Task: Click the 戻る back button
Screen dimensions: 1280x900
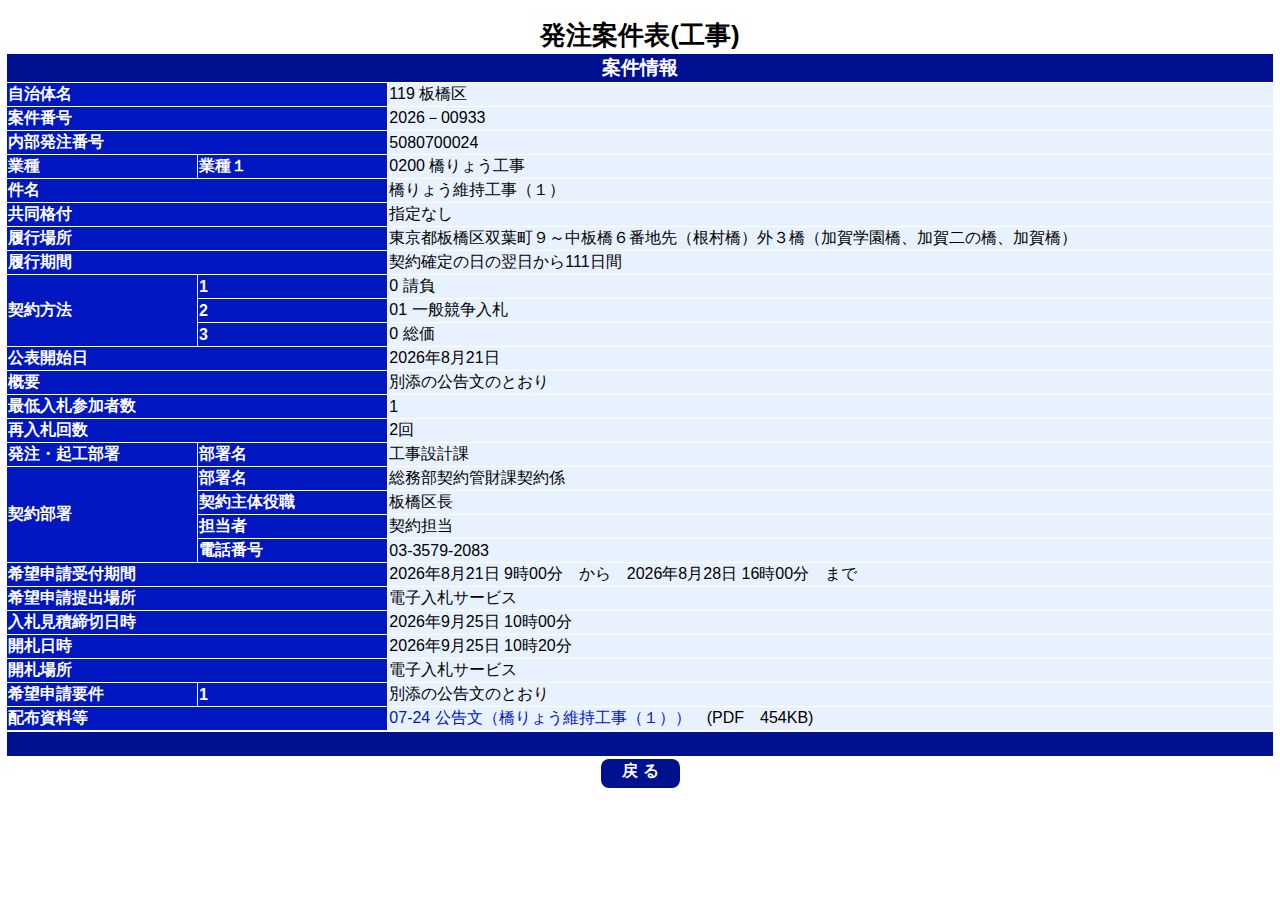Action: (x=640, y=773)
